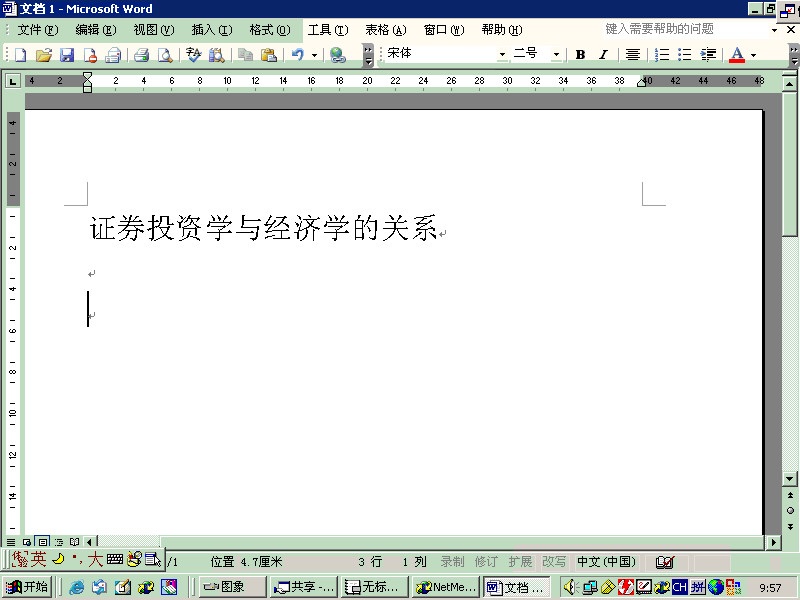Print the document with the printer icon
The image size is (800, 600).
click(x=141, y=55)
